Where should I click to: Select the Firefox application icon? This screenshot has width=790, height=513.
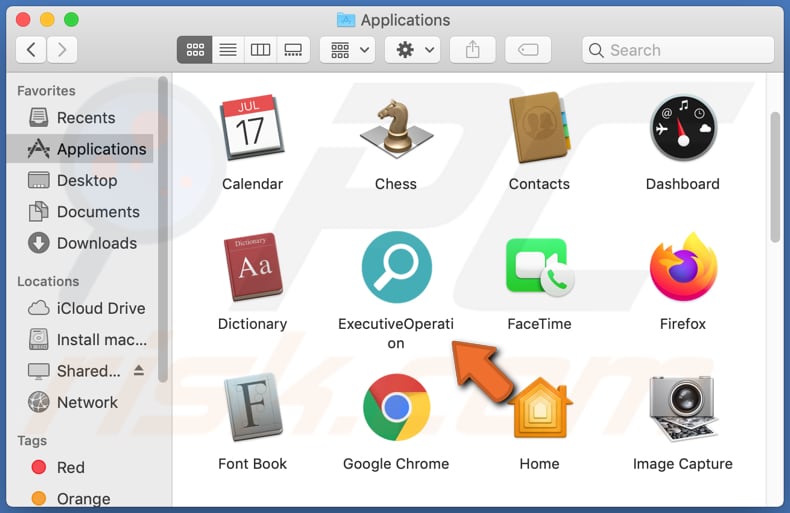(683, 268)
